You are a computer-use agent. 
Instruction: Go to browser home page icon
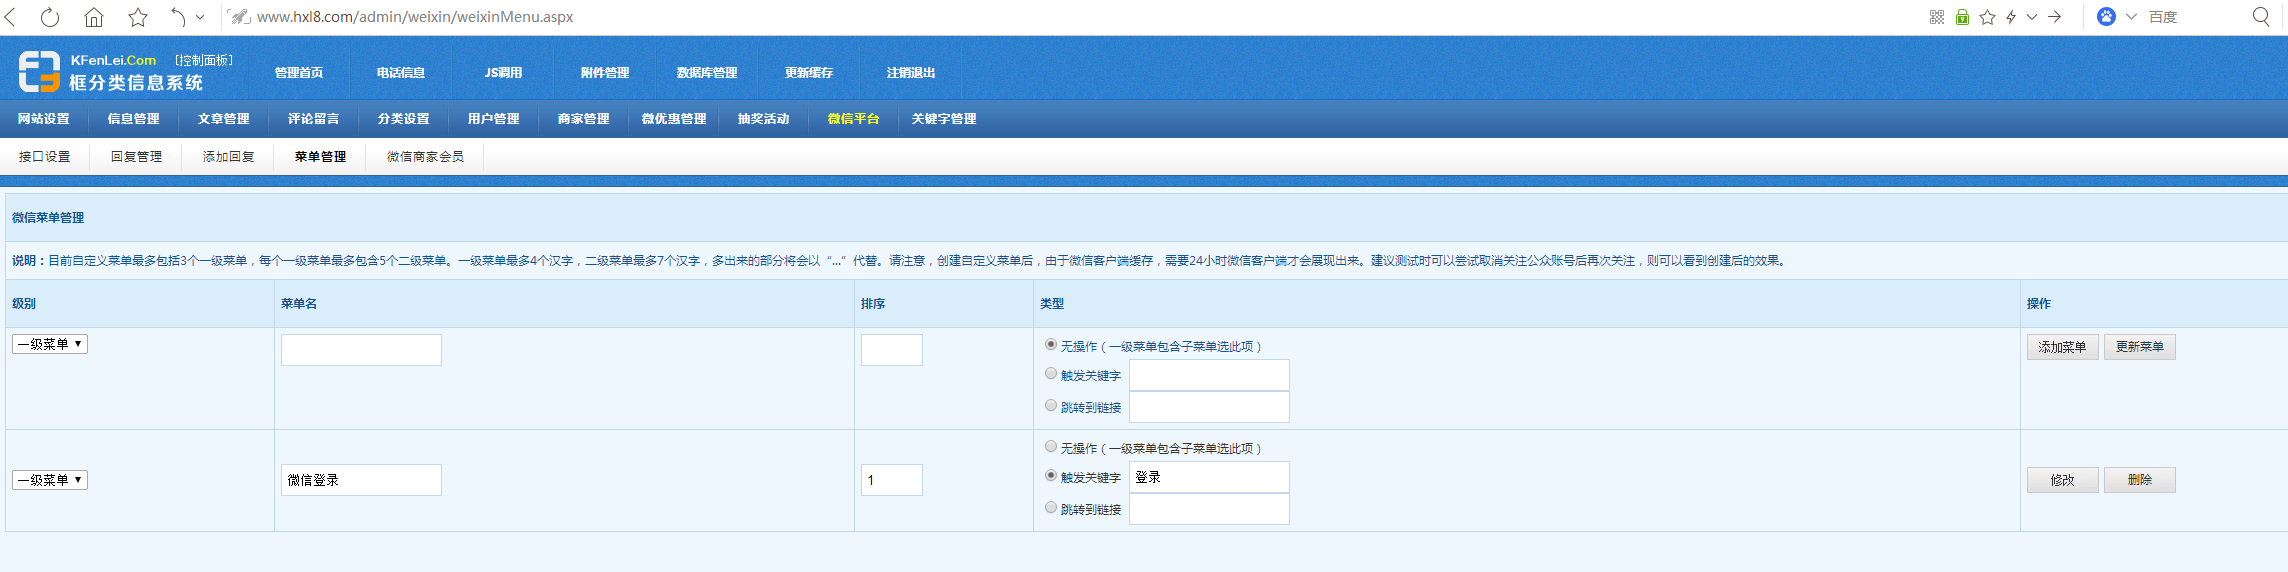point(93,17)
